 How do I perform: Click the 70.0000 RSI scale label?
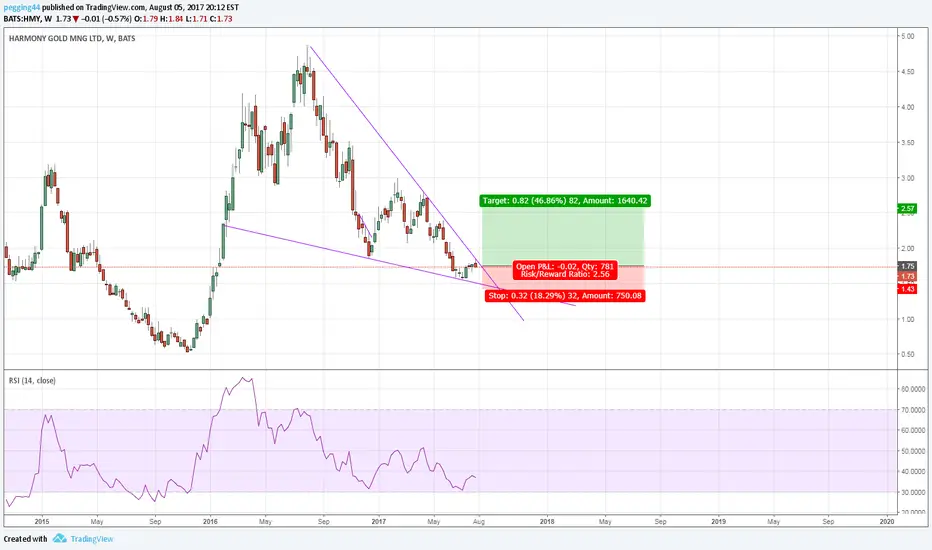pyautogui.click(x=913, y=410)
